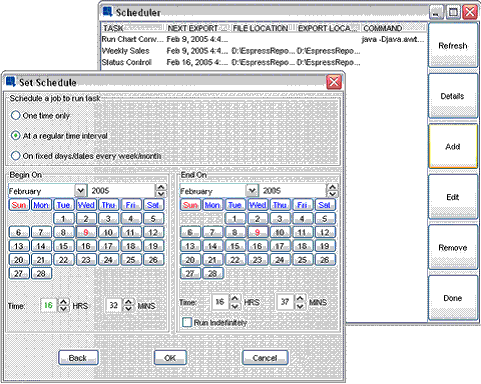The image size is (481, 384).
Task: Pick day 12 in Begin On calendar
Action: (153, 232)
